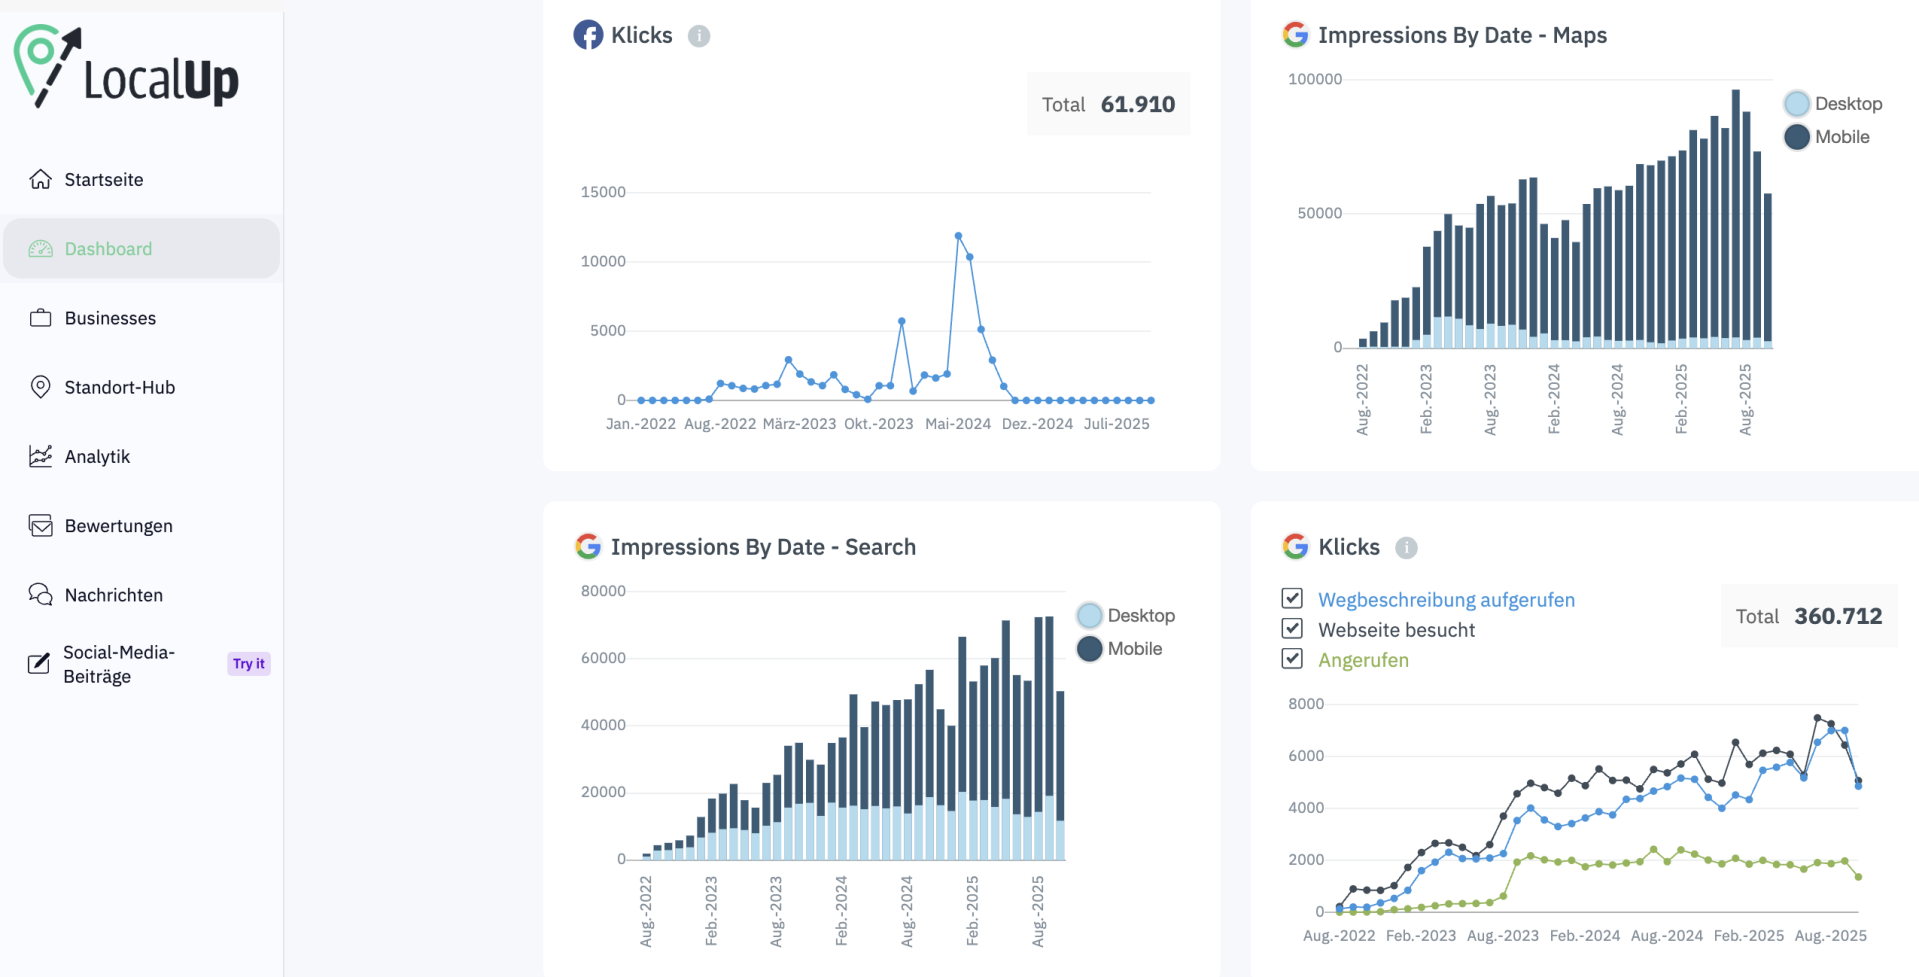
Task: Click the LocalUp logo
Action: [127, 68]
